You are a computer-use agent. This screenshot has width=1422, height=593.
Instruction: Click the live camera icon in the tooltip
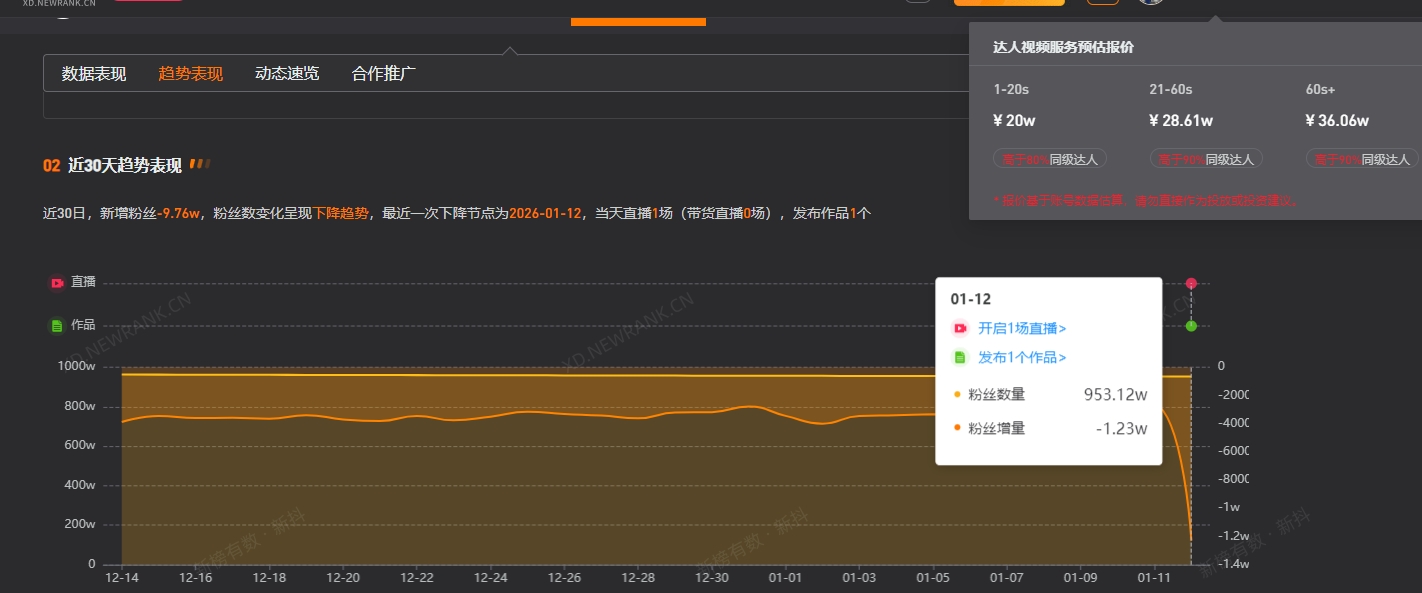[x=960, y=328]
